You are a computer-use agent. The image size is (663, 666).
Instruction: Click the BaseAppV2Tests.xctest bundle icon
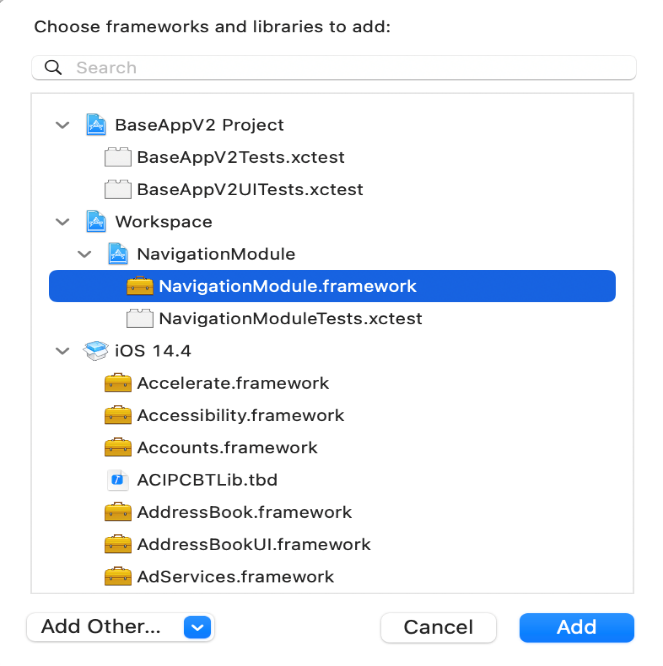pyautogui.click(x=118, y=157)
